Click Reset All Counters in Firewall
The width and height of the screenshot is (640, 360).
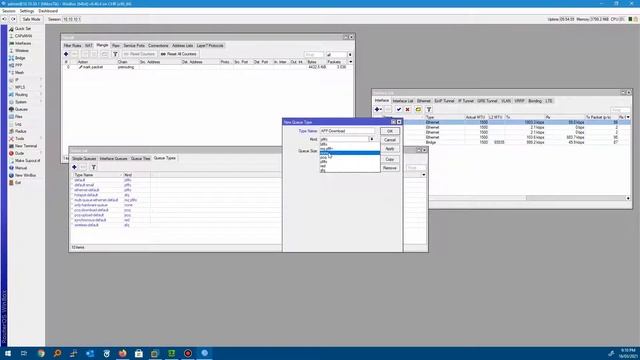click(x=178, y=54)
